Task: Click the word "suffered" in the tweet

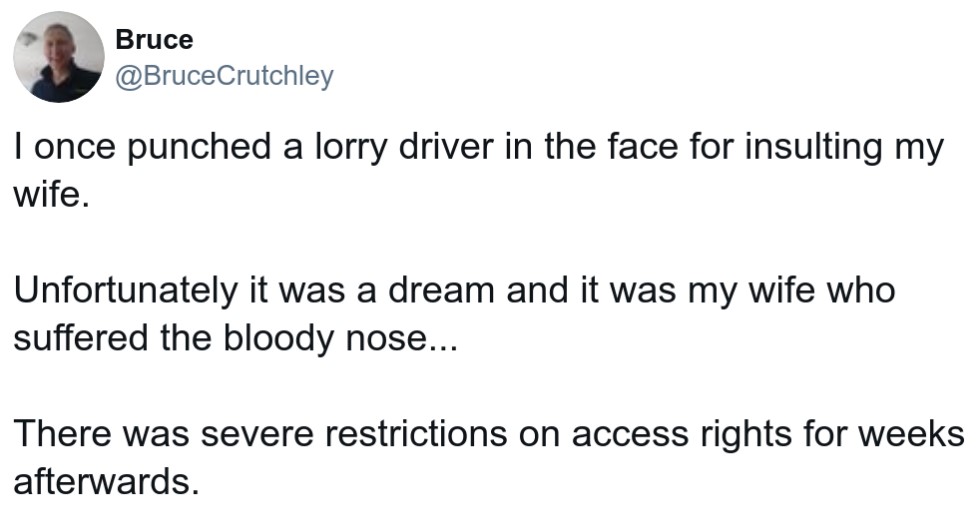Action: coord(80,338)
